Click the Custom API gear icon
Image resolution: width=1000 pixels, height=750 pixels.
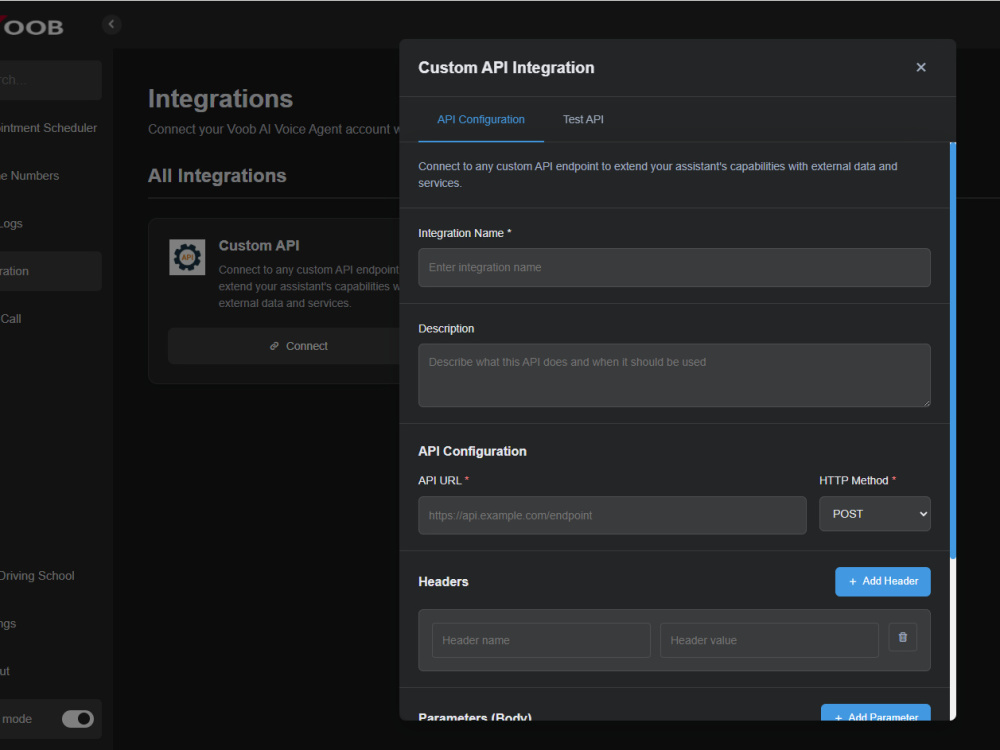coord(187,257)
